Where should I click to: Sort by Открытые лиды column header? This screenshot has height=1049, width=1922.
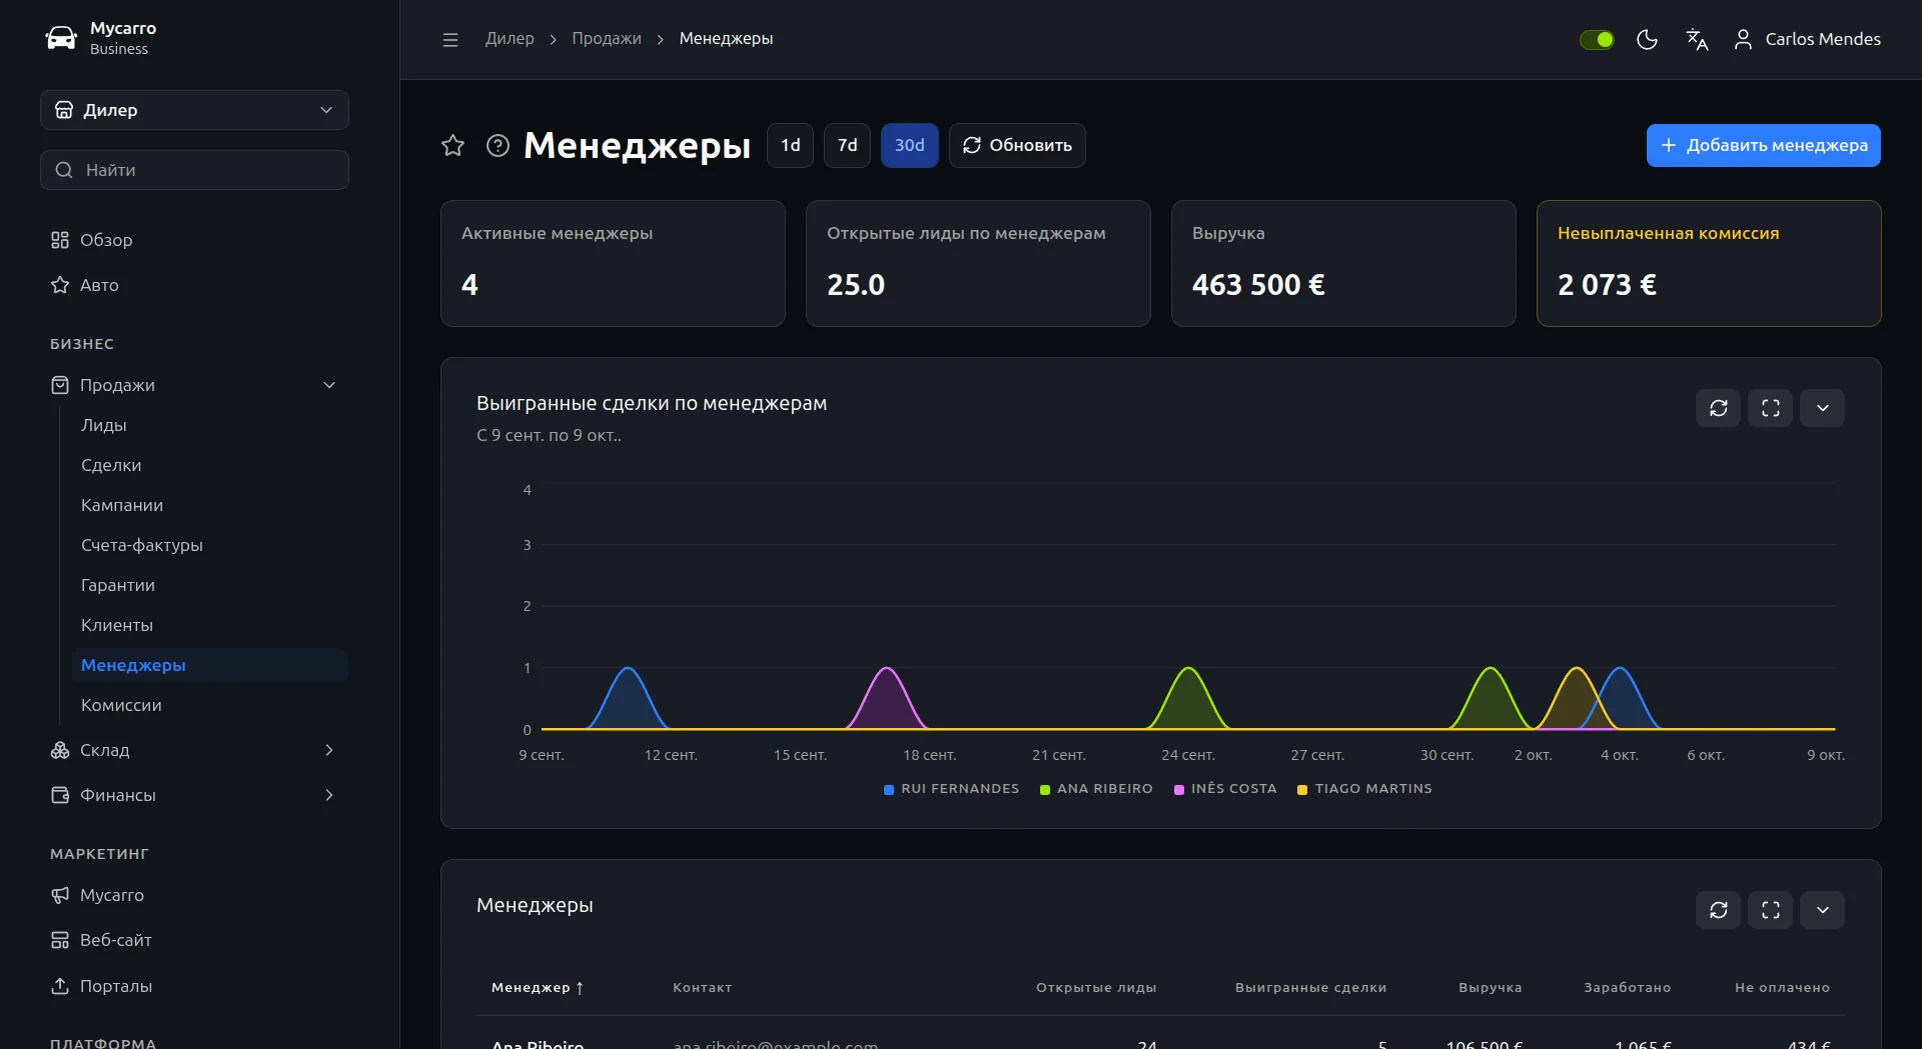[x=1096, y=988]
